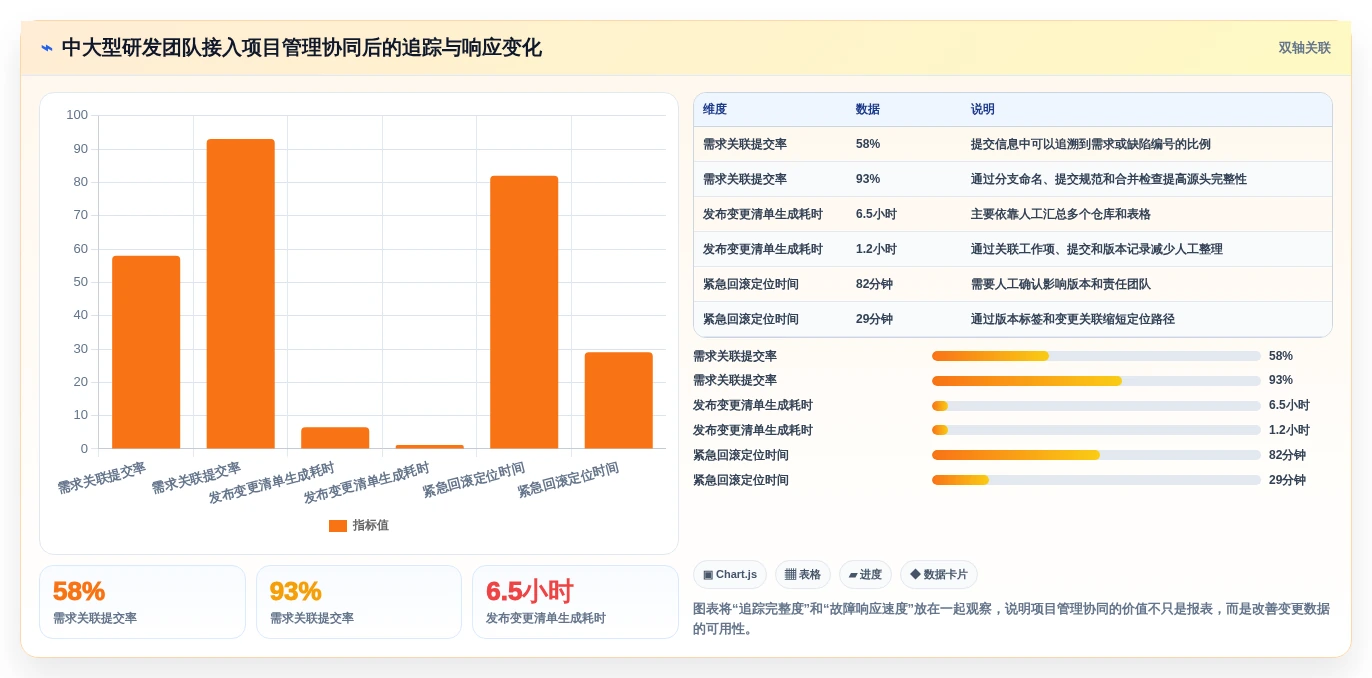Click the 82分钟 value beside its progress bar
The image size is (1372, 678).
click(x=1287, y=455)
